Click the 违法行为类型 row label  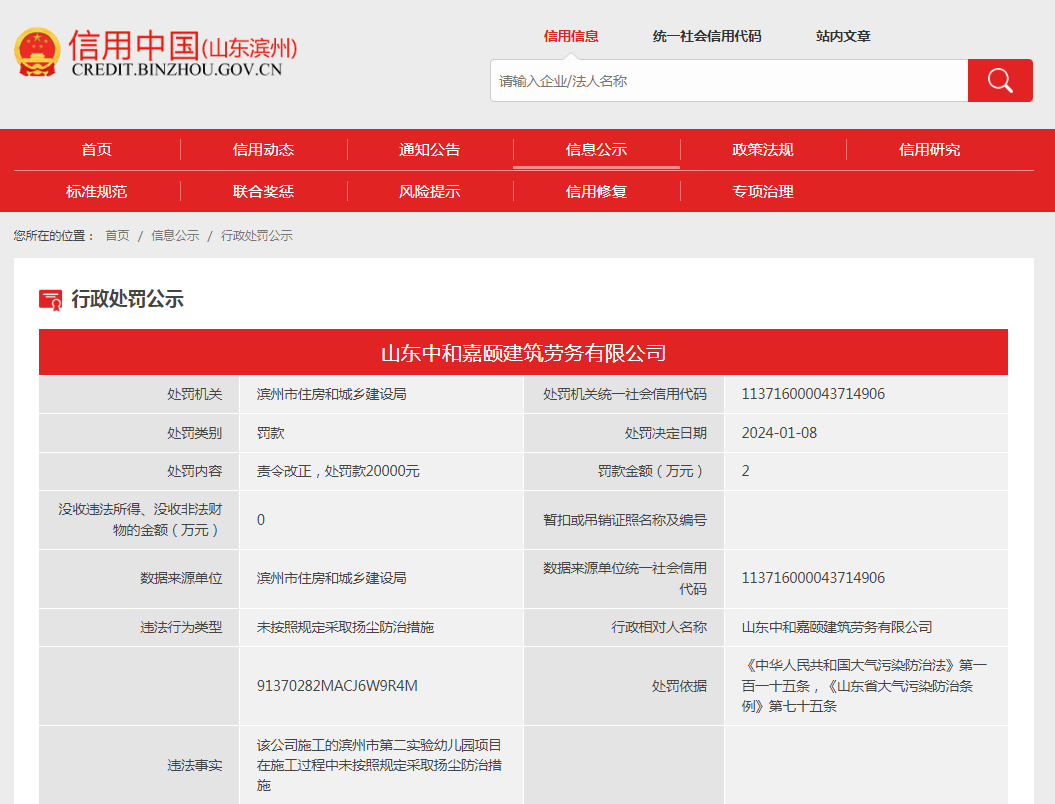click(x=181, y=627)
